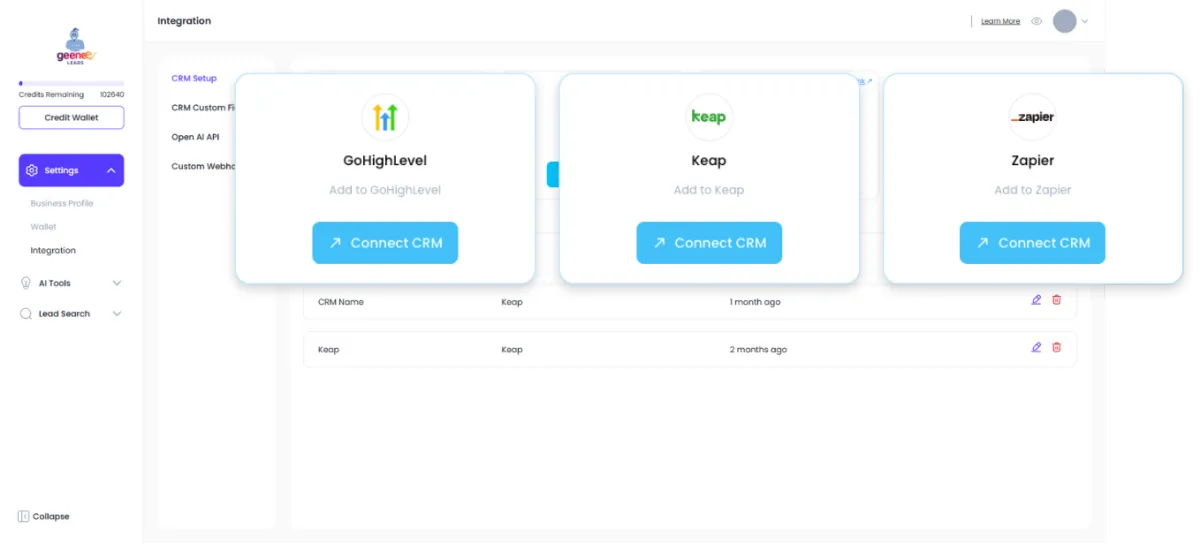
Task: Edit the Keap row from 2 months ago
Action: pos(1036,348)
